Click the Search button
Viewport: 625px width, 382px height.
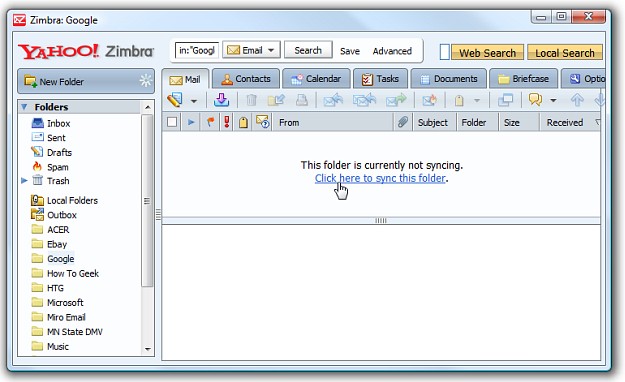[x=308, y=50]
